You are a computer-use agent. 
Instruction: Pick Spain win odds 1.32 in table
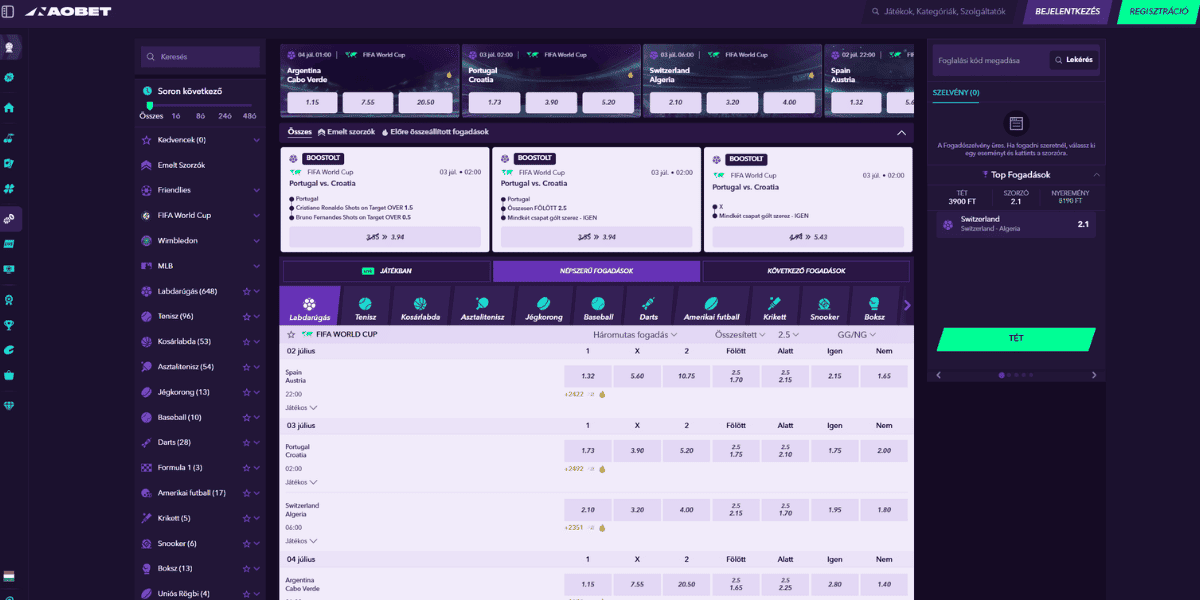[588, 376]
